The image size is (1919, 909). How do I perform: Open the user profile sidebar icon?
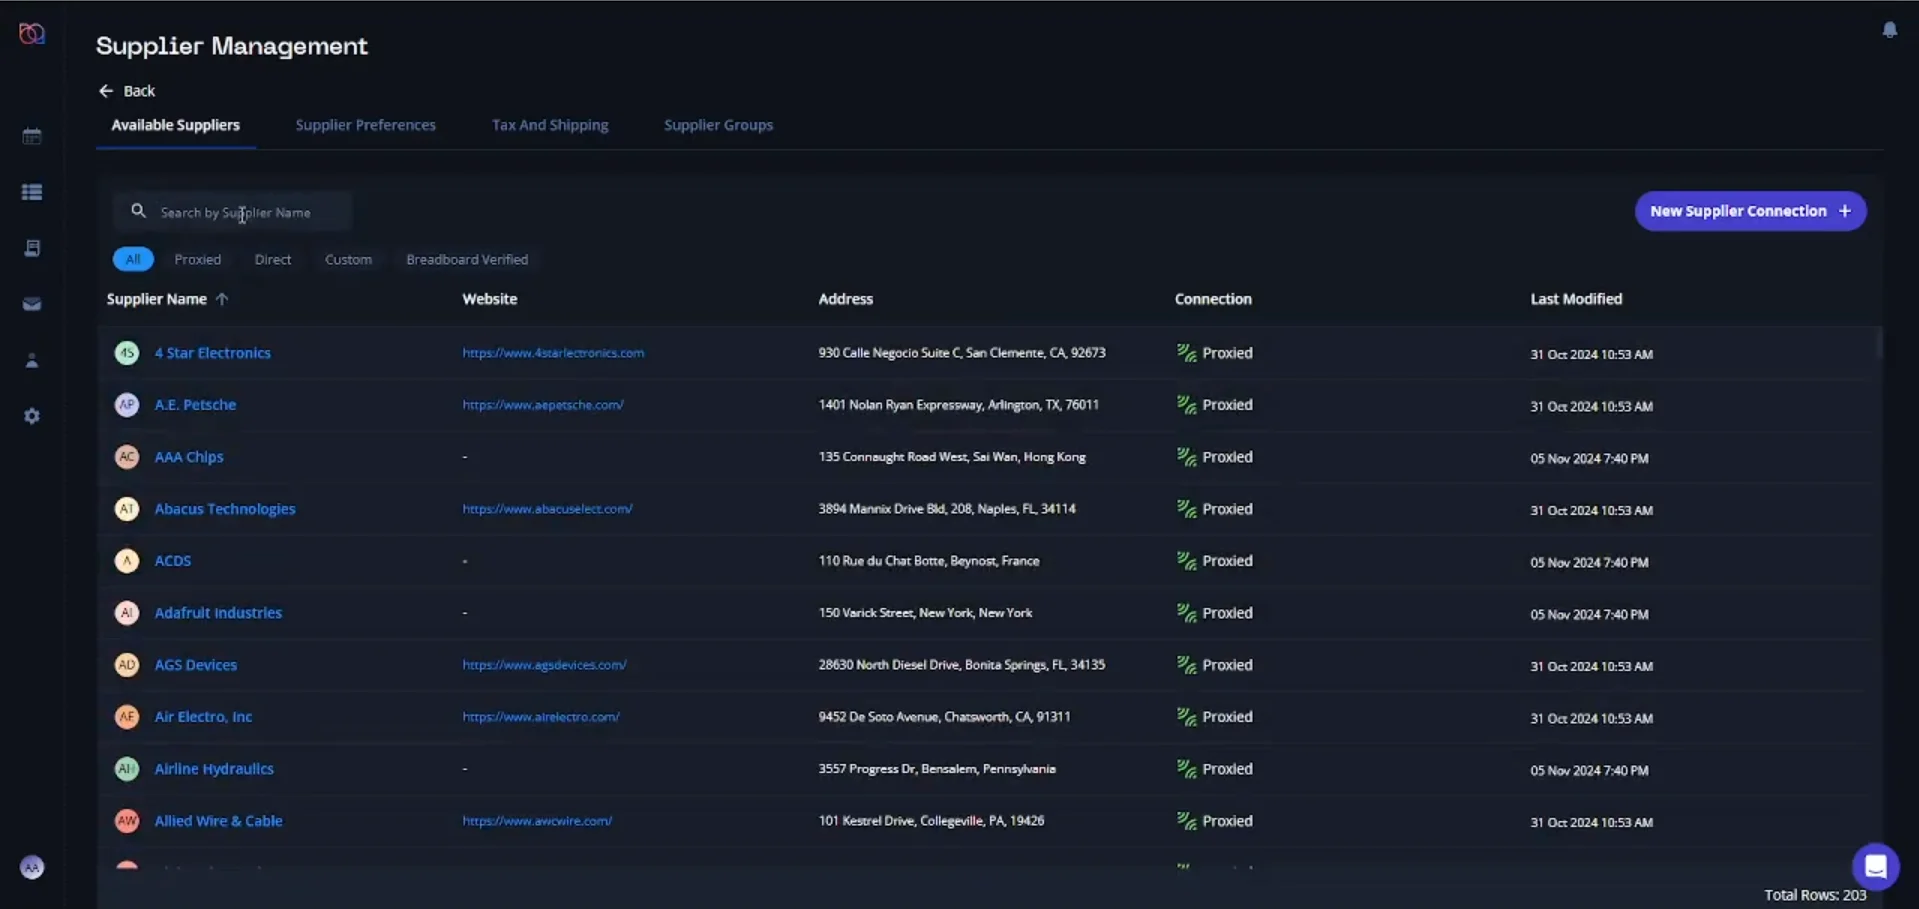tap(32, 360)
